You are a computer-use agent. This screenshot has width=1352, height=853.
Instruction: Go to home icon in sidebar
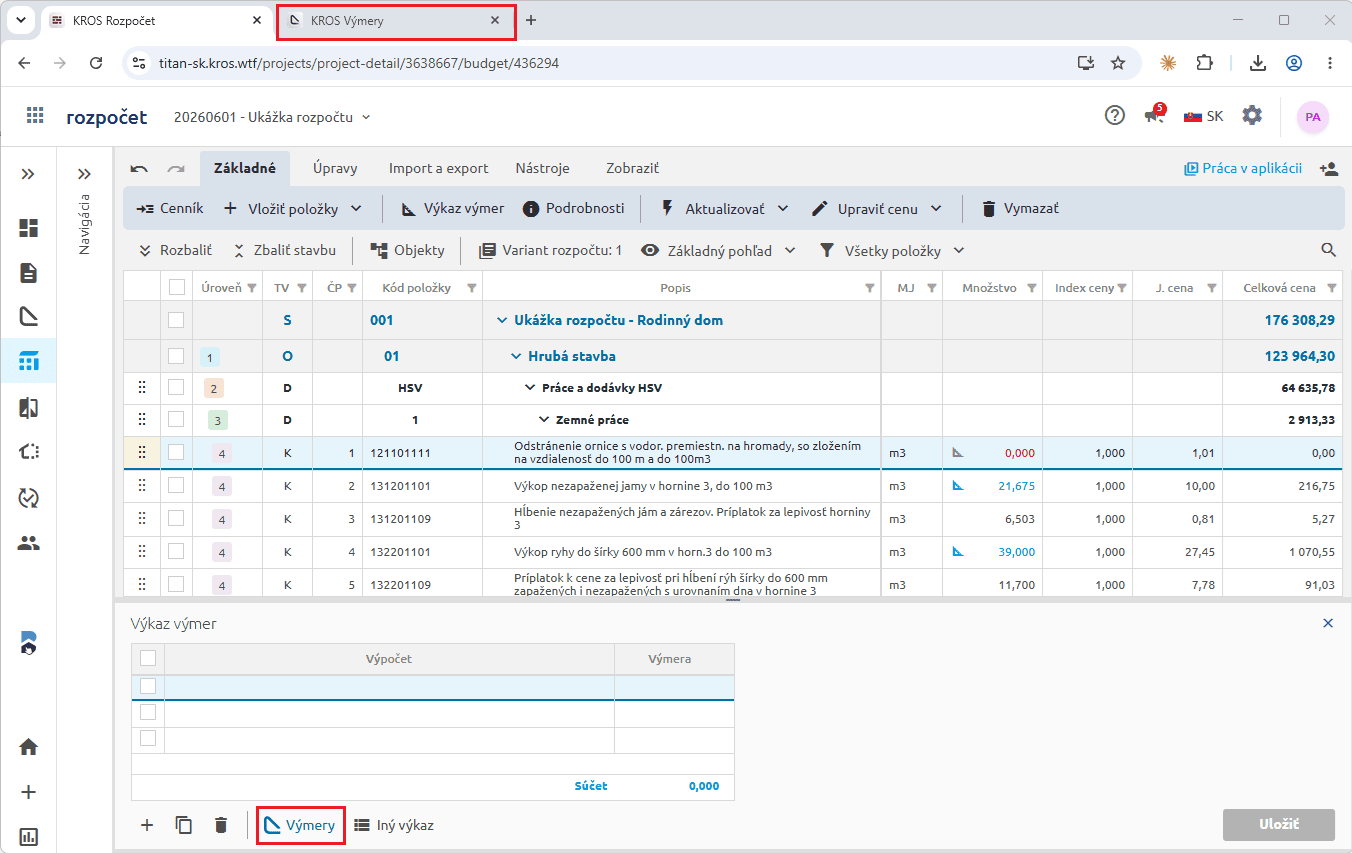[29, 747]
